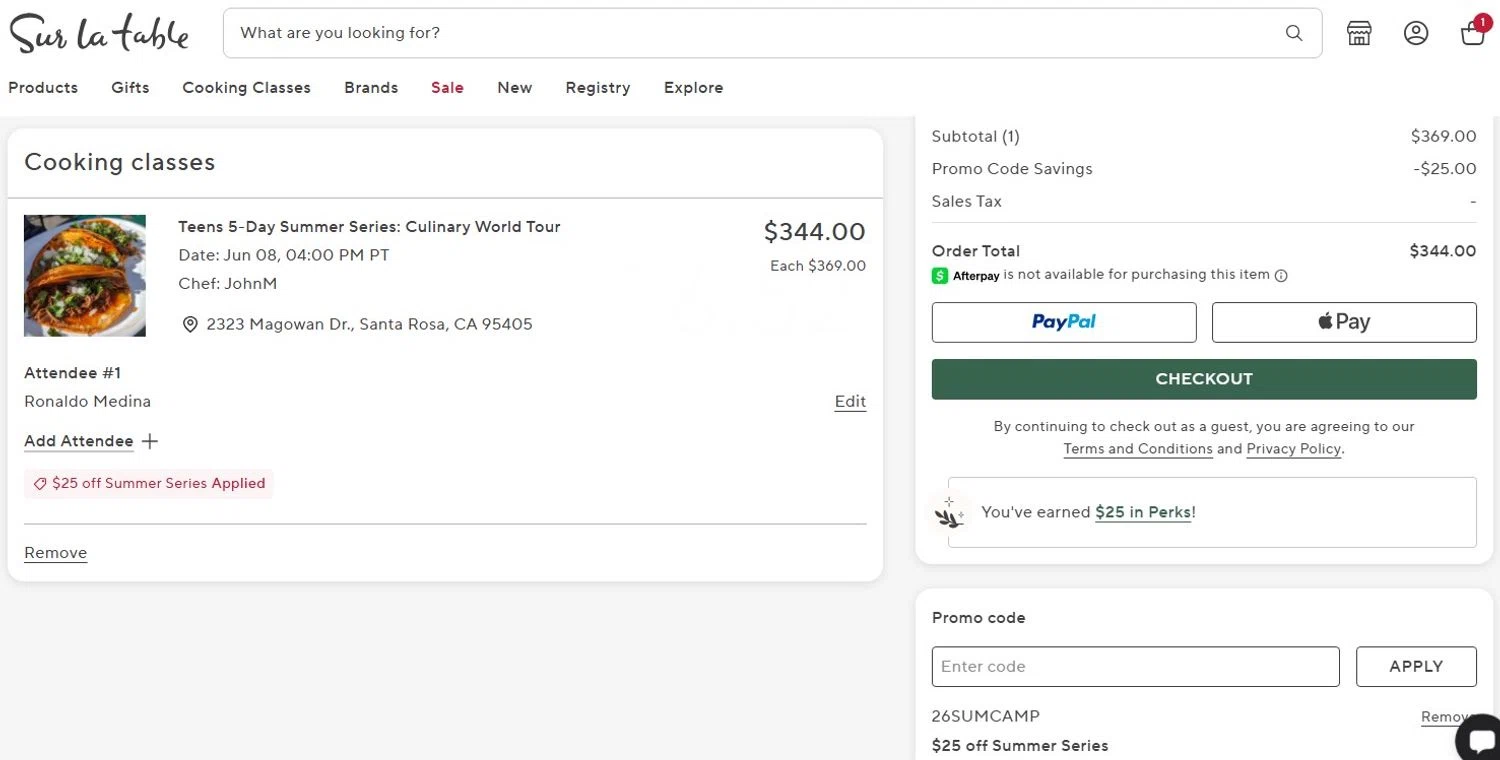Screen dimensions: 1500x760
Task: Click the 26SUMCAMP code text
Action: pos(986,716)
